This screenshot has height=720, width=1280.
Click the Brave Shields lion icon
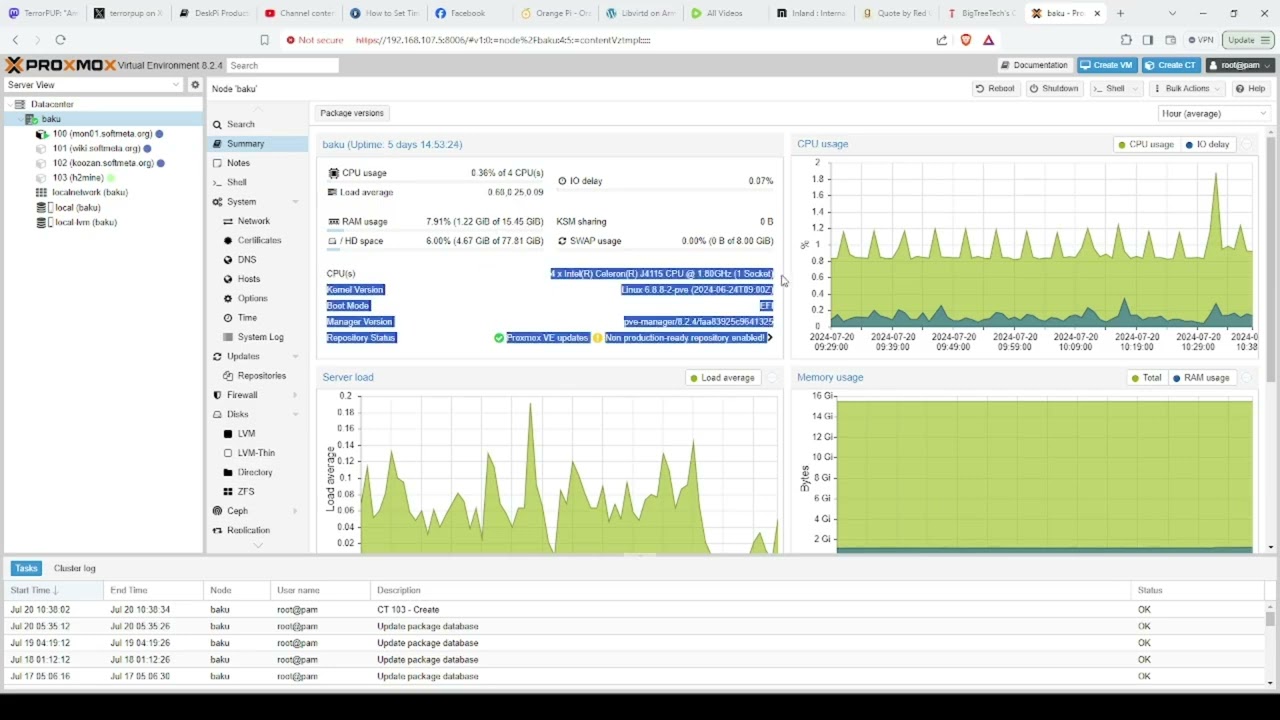[966, 40]
